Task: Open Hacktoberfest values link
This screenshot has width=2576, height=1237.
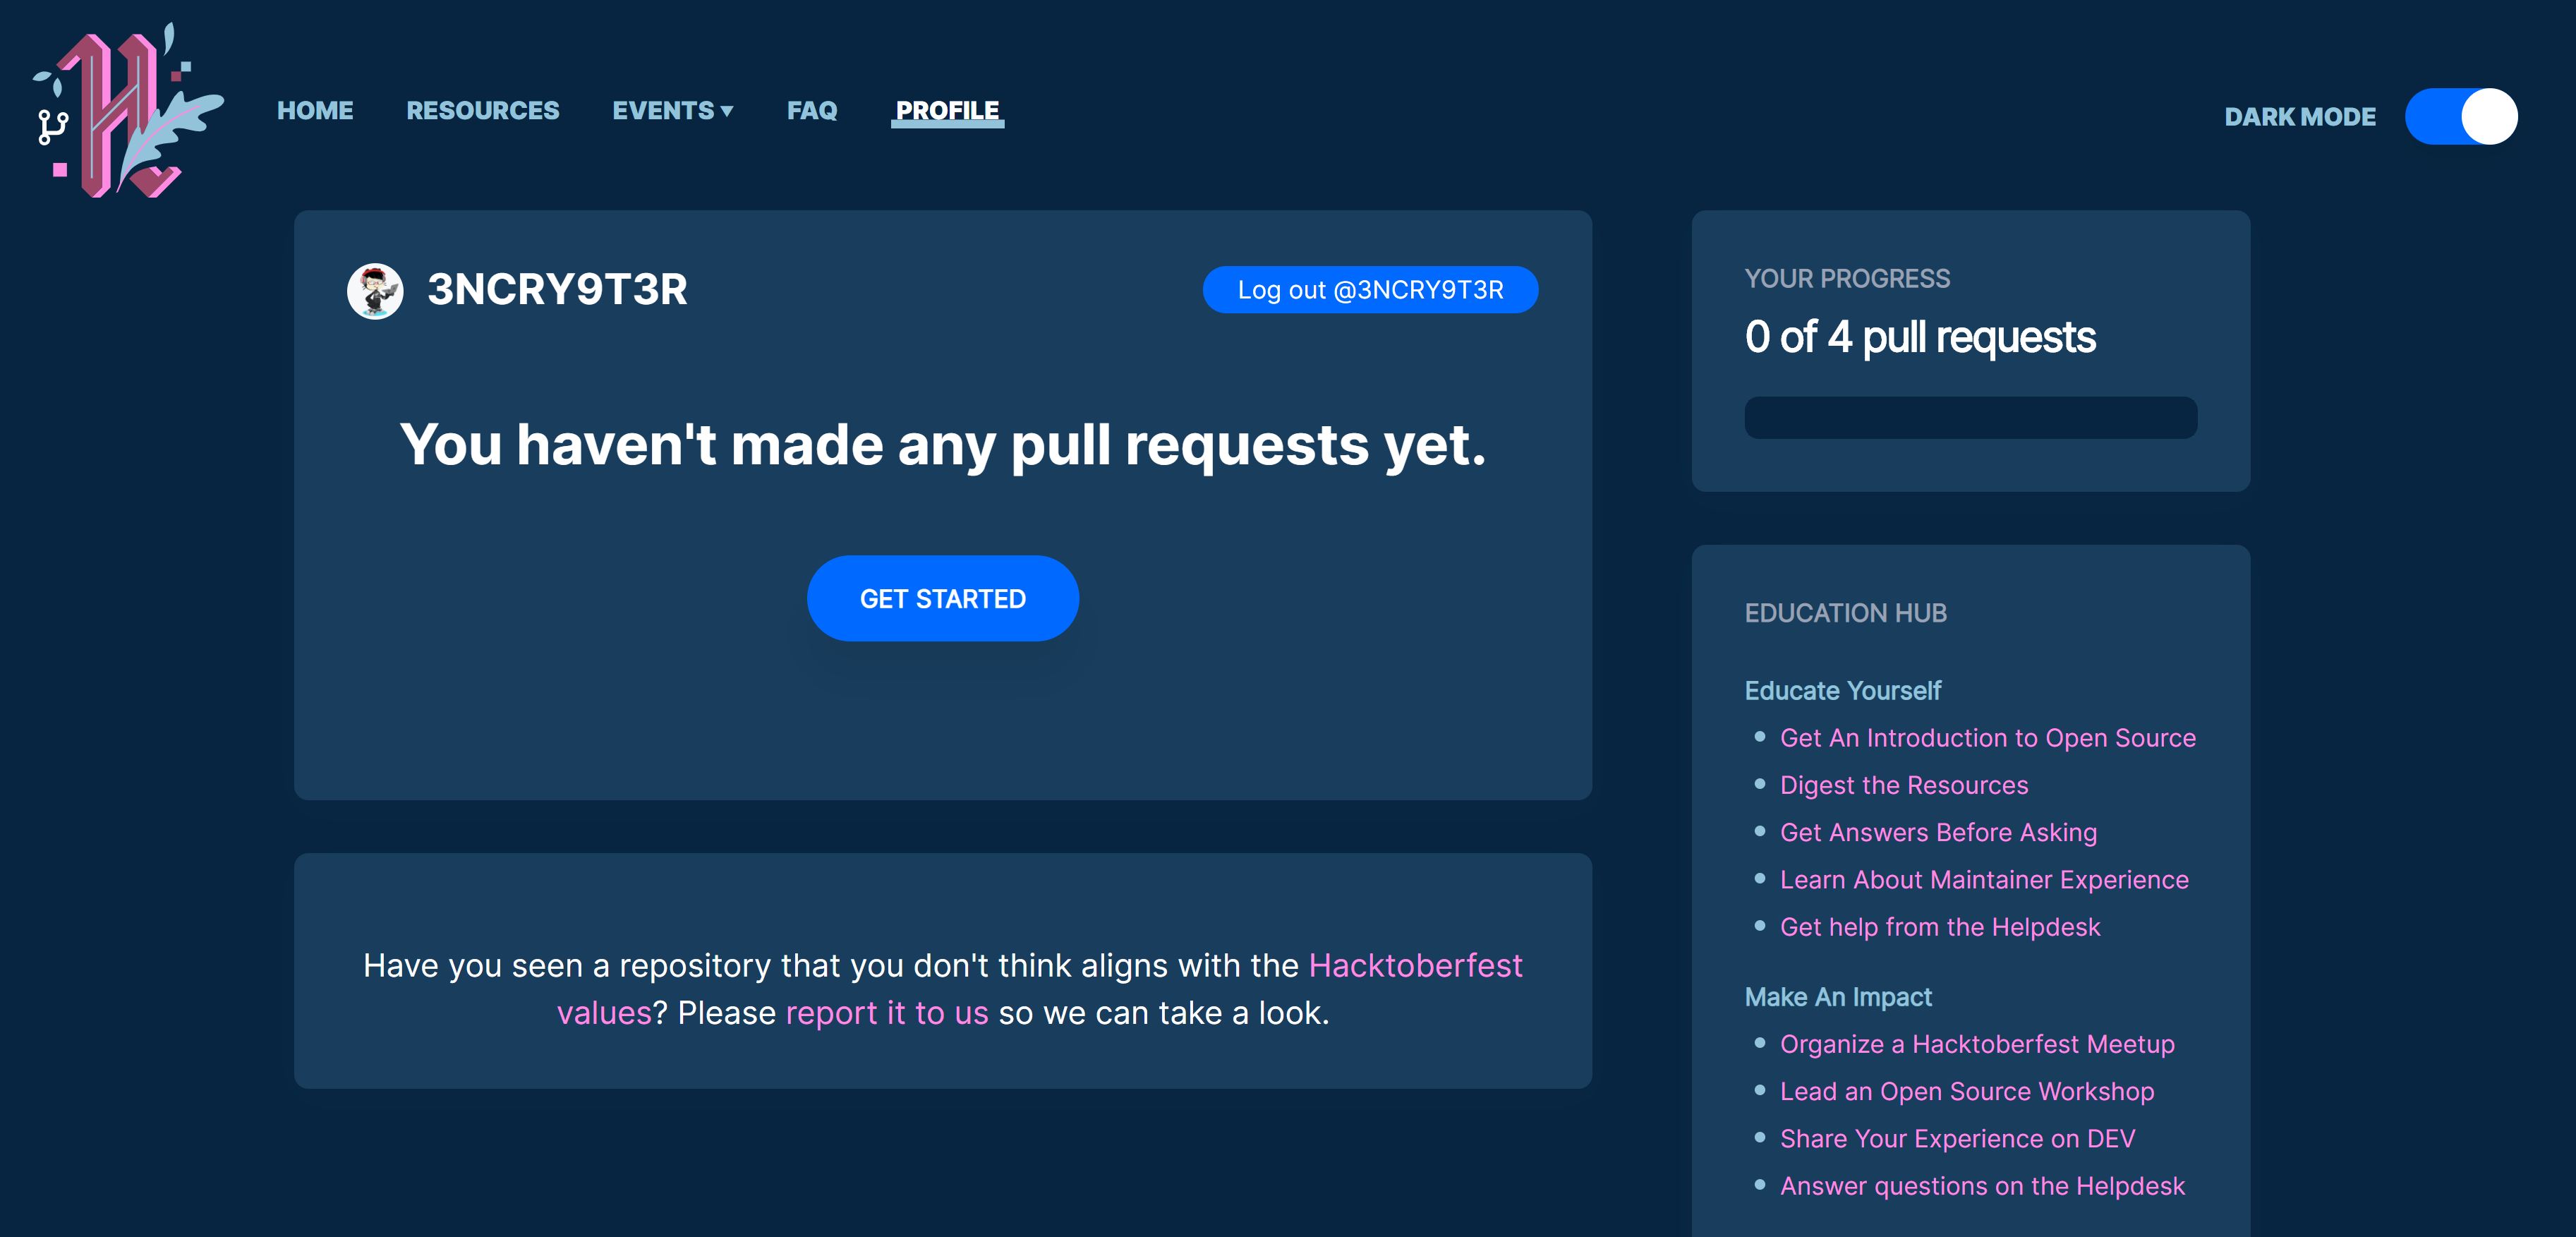Action: [1414, 966]
